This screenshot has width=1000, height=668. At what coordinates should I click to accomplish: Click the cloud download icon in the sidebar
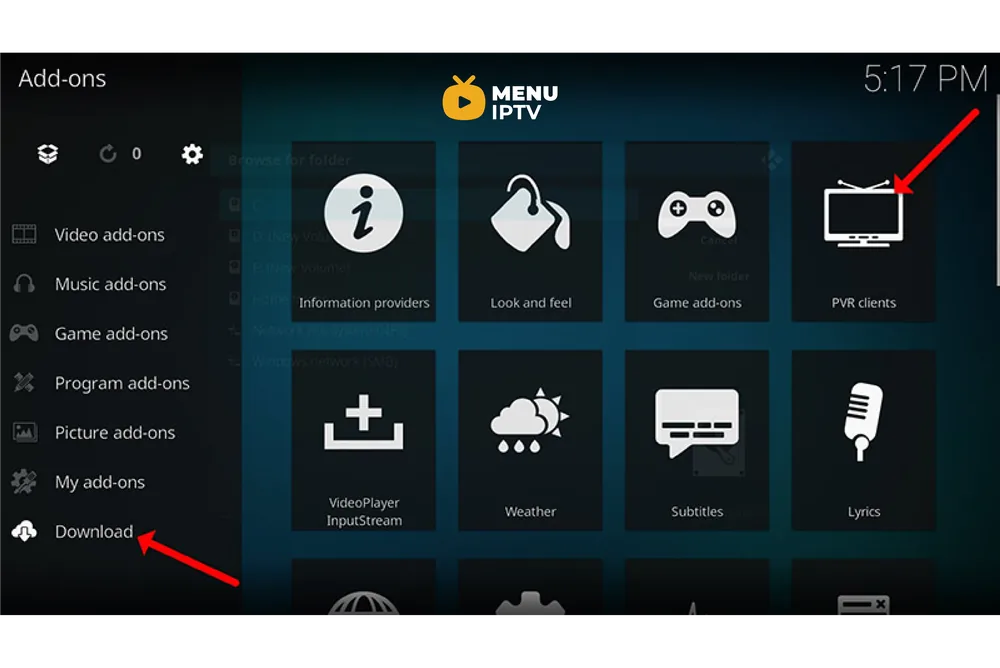click(x=24, y=531)
